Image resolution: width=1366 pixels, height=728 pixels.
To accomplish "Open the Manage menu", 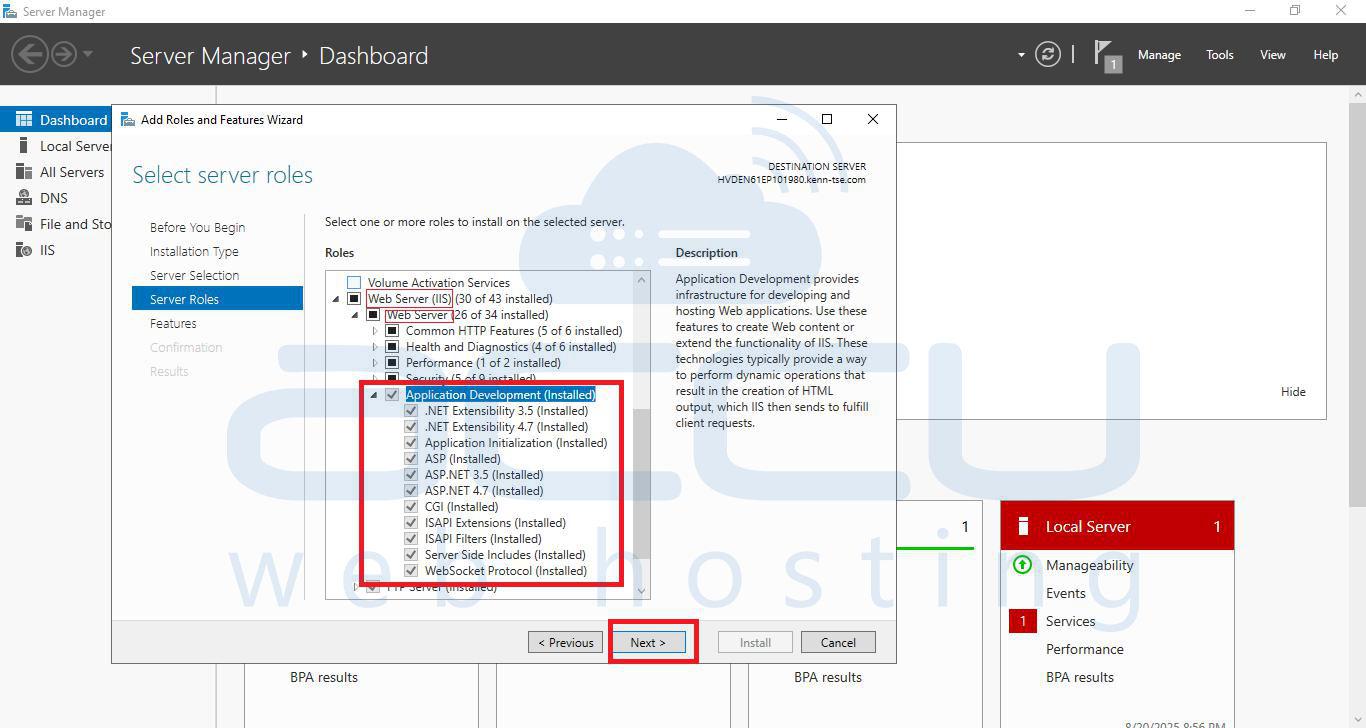I will 1159,54.
